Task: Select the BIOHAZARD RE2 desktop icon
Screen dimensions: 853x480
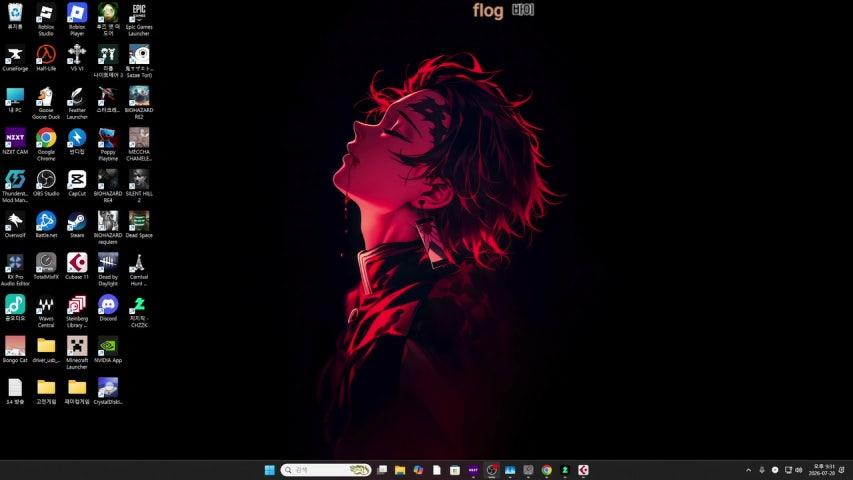Action: click(139, 103)
